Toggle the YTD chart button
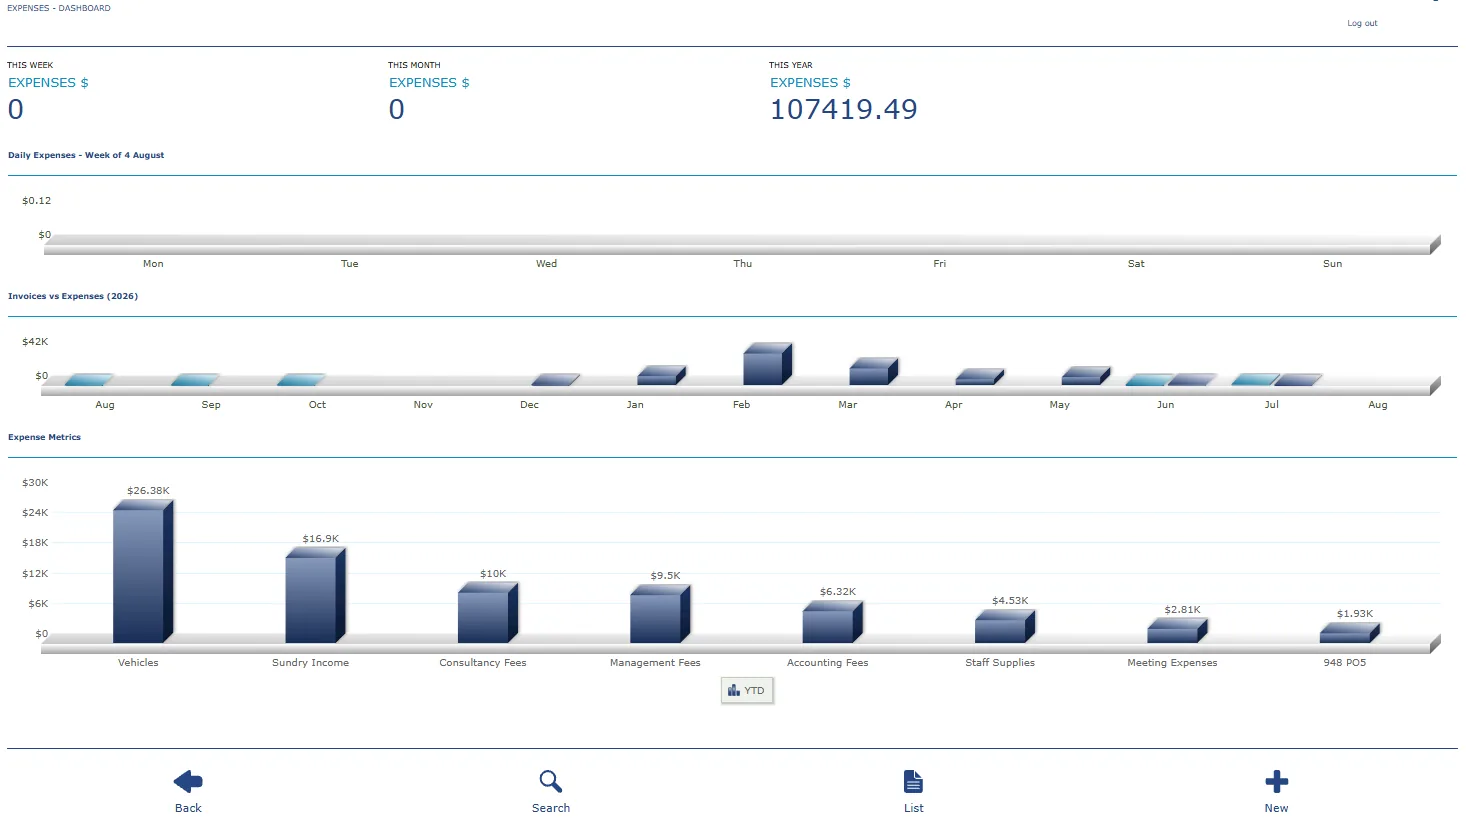Image resolution: width=1466 pixels, height=834 pixels. click(x=747, y=691)
